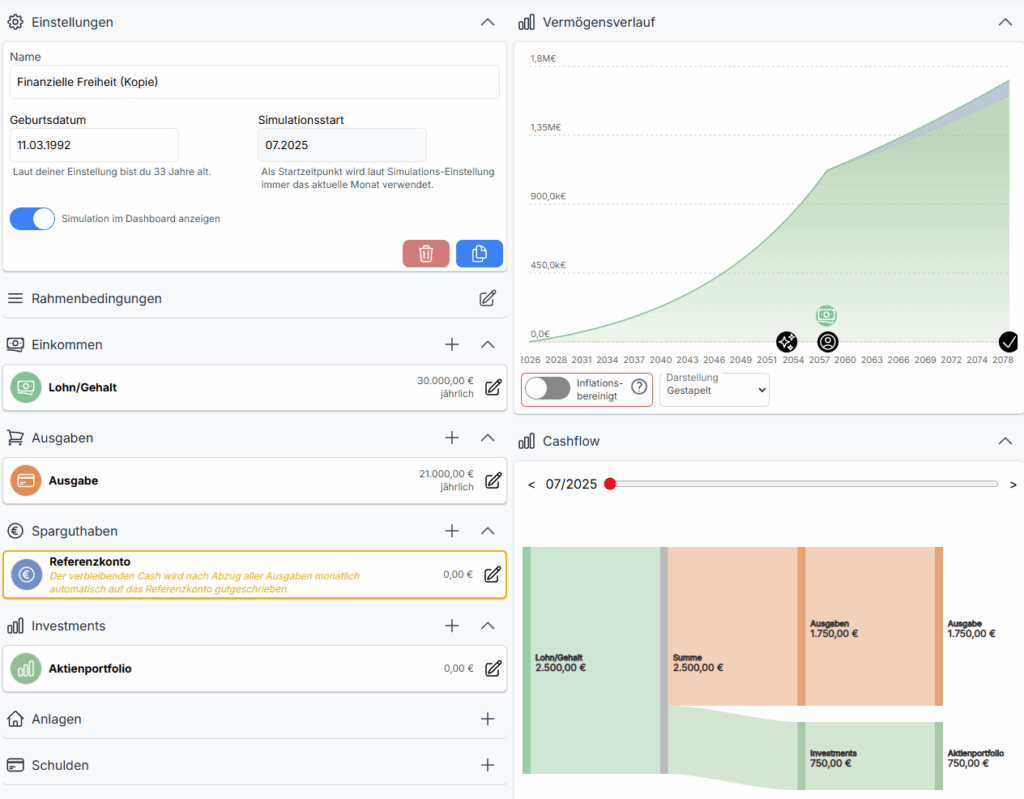
Task: Click the '07/2025' cashflow month label
Action: (571, 484)
